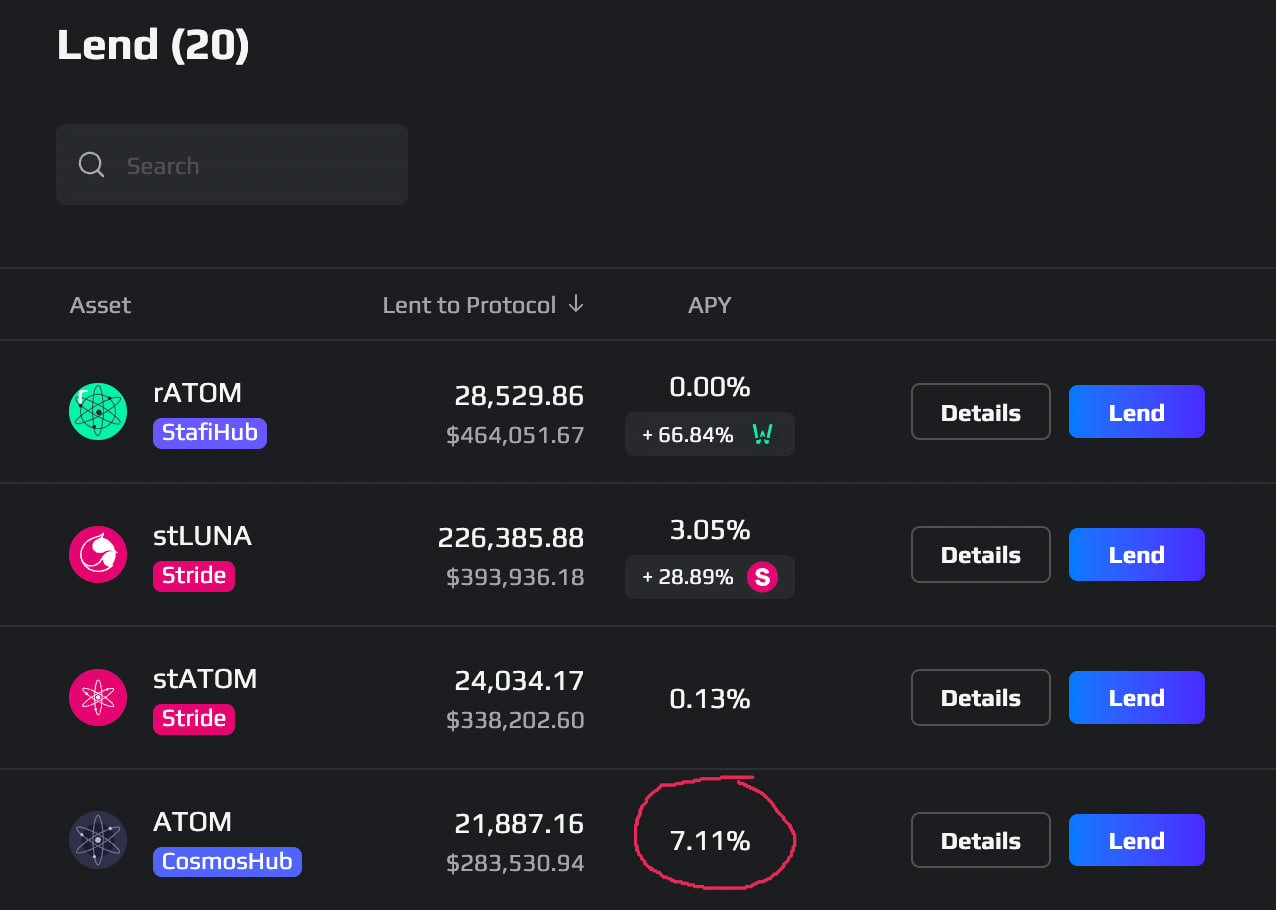This screenshot has width=1276, height=910.
Task: Open Details for stATOM
Action: [980, 698]
